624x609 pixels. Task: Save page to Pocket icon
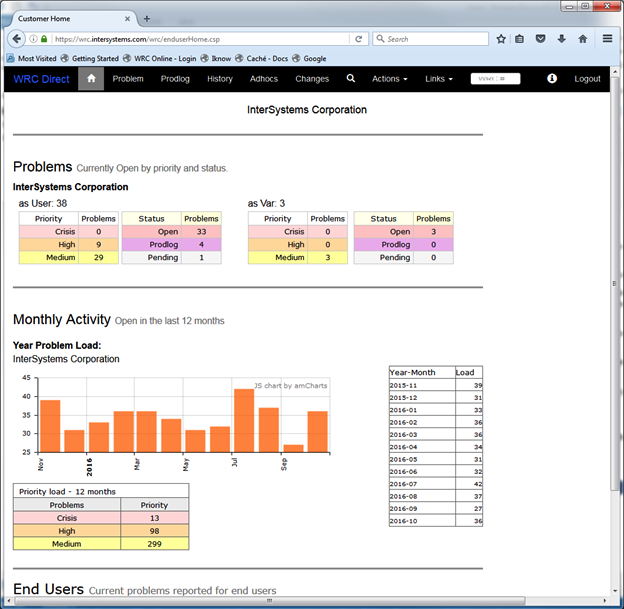[x=540, y=39]
